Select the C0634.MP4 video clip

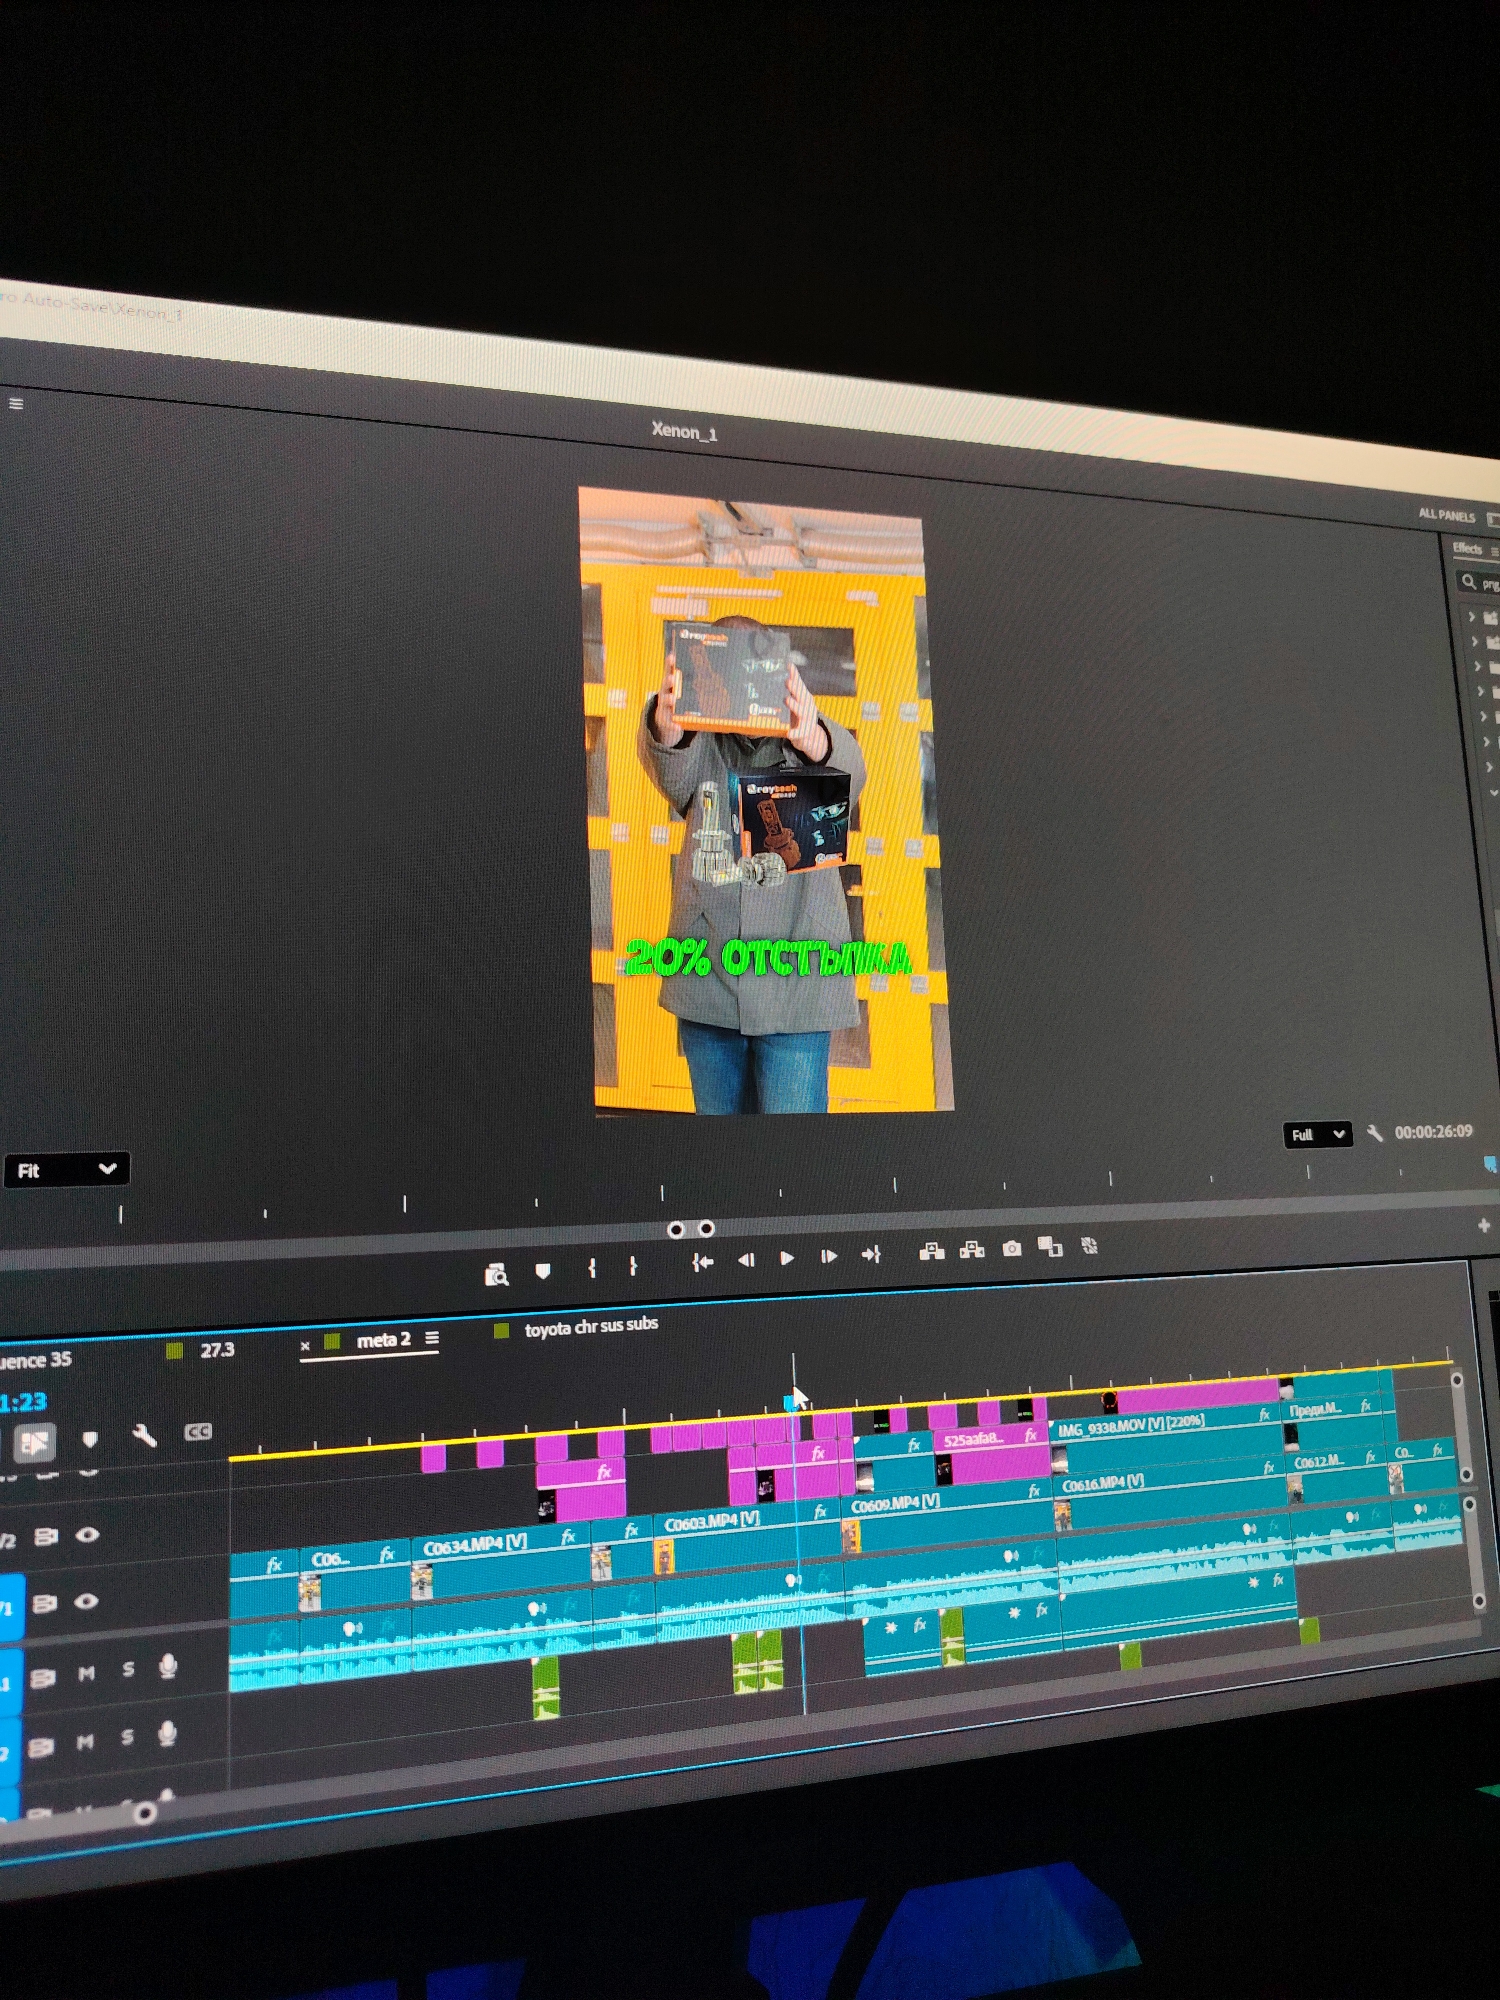[x=500, y=1561]
